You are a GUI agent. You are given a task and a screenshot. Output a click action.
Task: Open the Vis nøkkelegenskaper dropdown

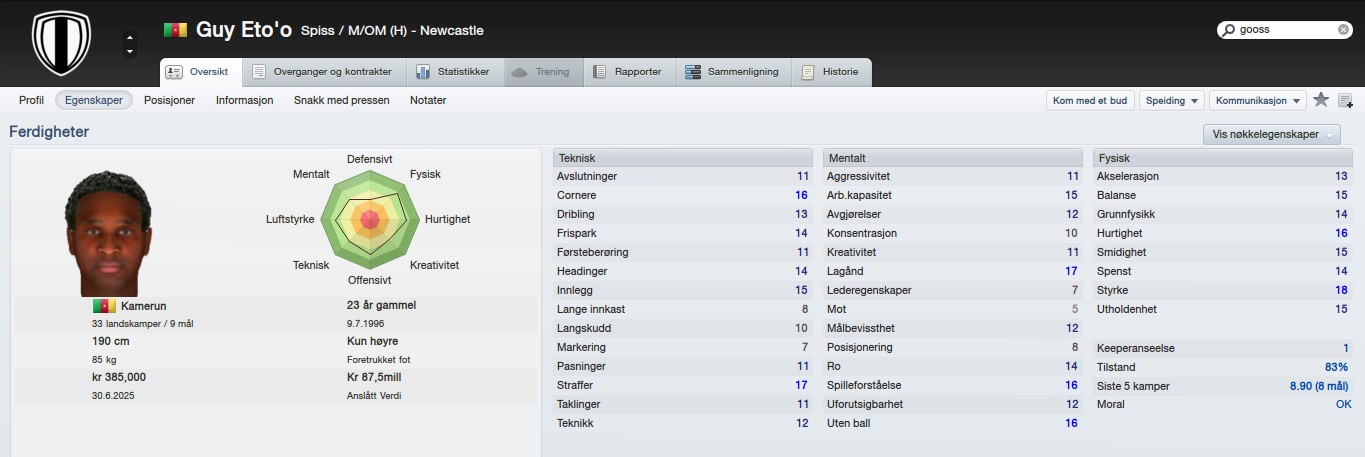click(1272, 135)
